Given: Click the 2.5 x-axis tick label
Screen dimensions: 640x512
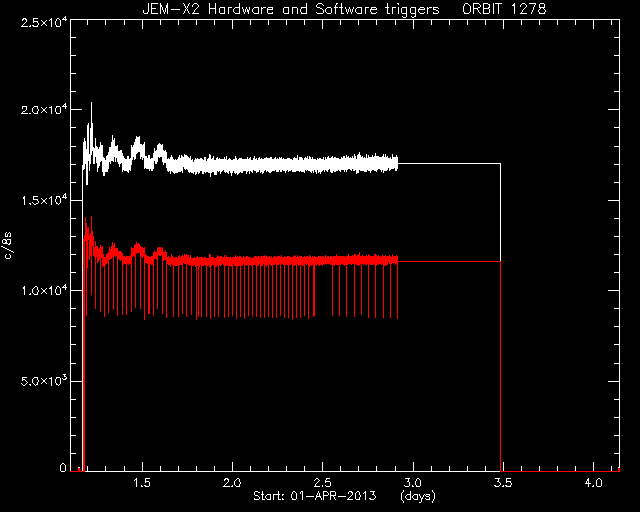Looking at the screenshot, I should coord(322,483).
